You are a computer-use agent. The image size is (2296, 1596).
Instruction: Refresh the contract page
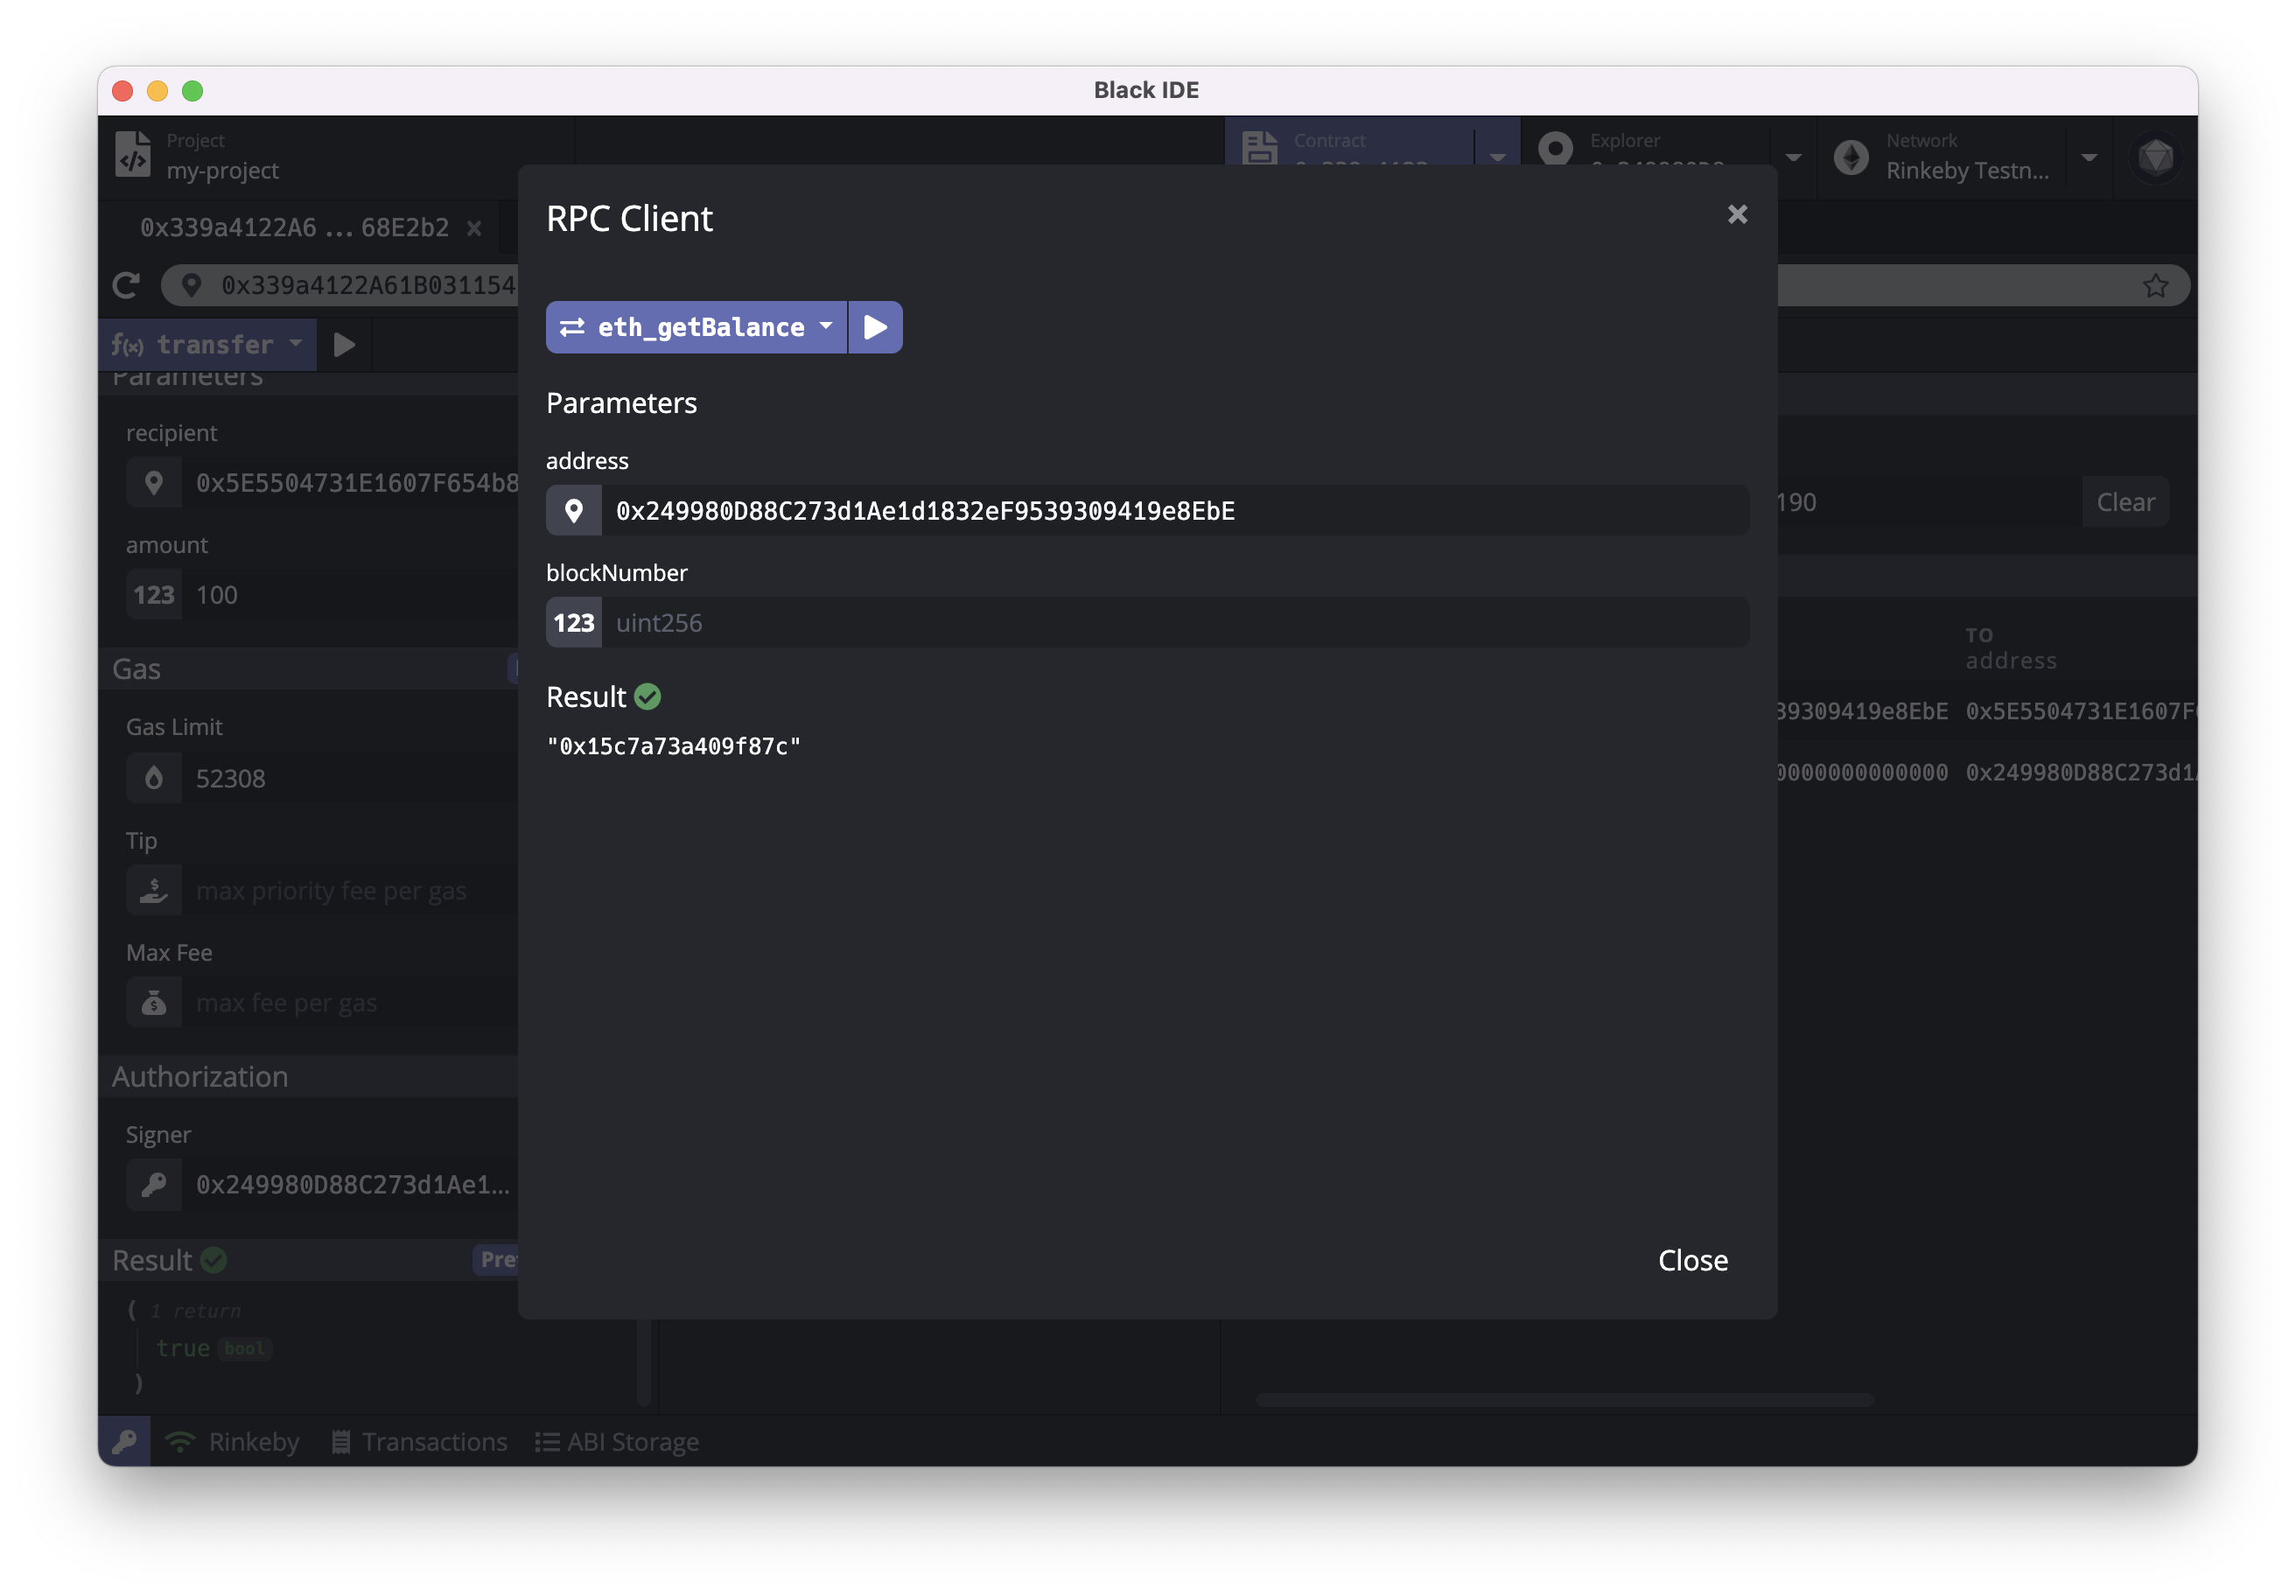126,285
